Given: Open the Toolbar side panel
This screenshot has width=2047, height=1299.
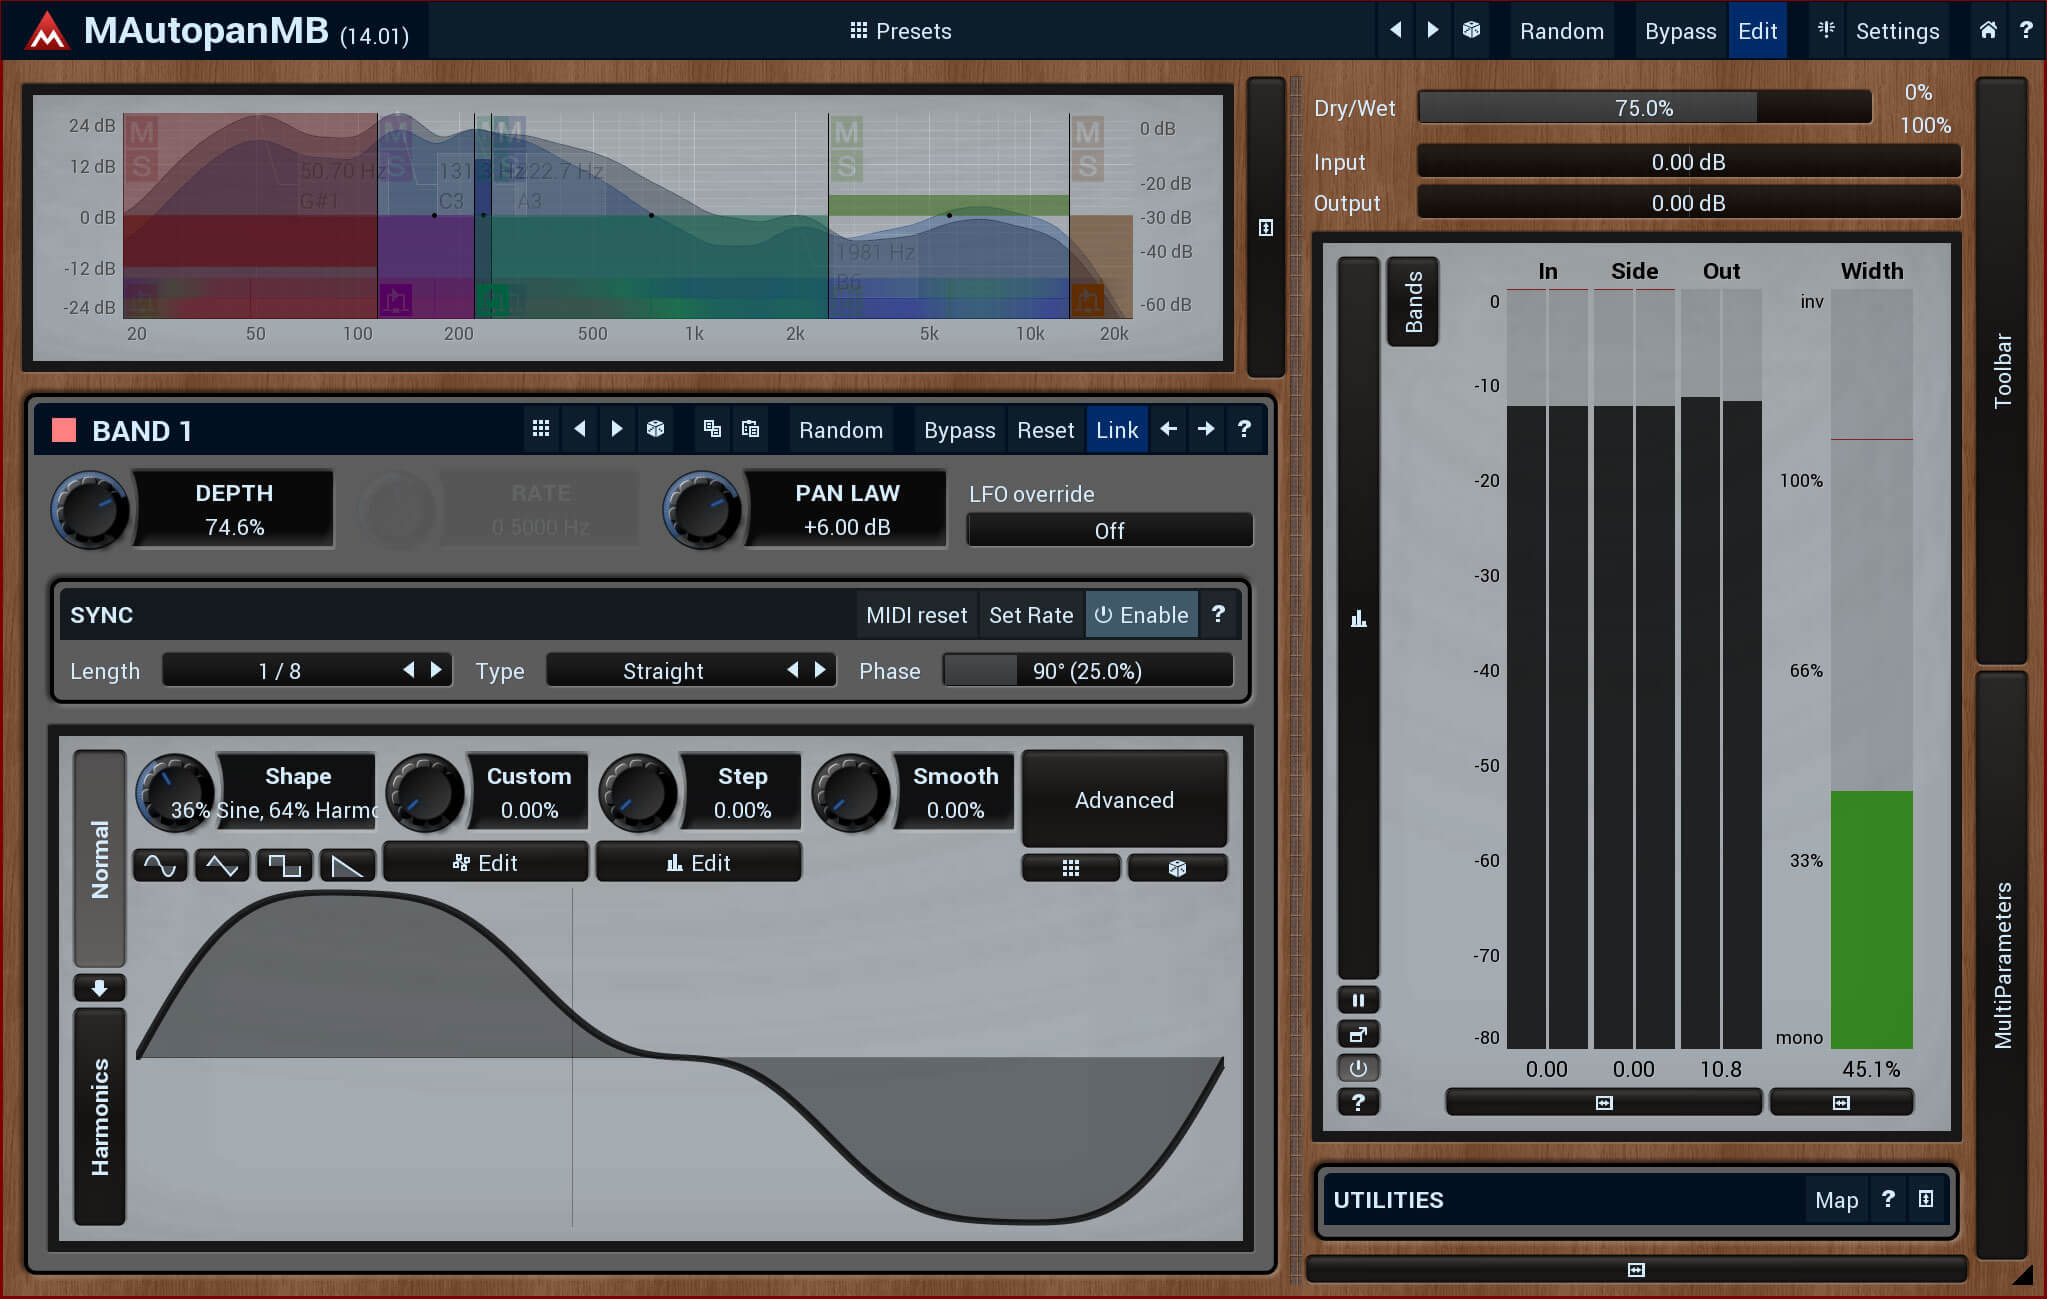Looking at the screenshot, I should click(x=2002, y=370).
